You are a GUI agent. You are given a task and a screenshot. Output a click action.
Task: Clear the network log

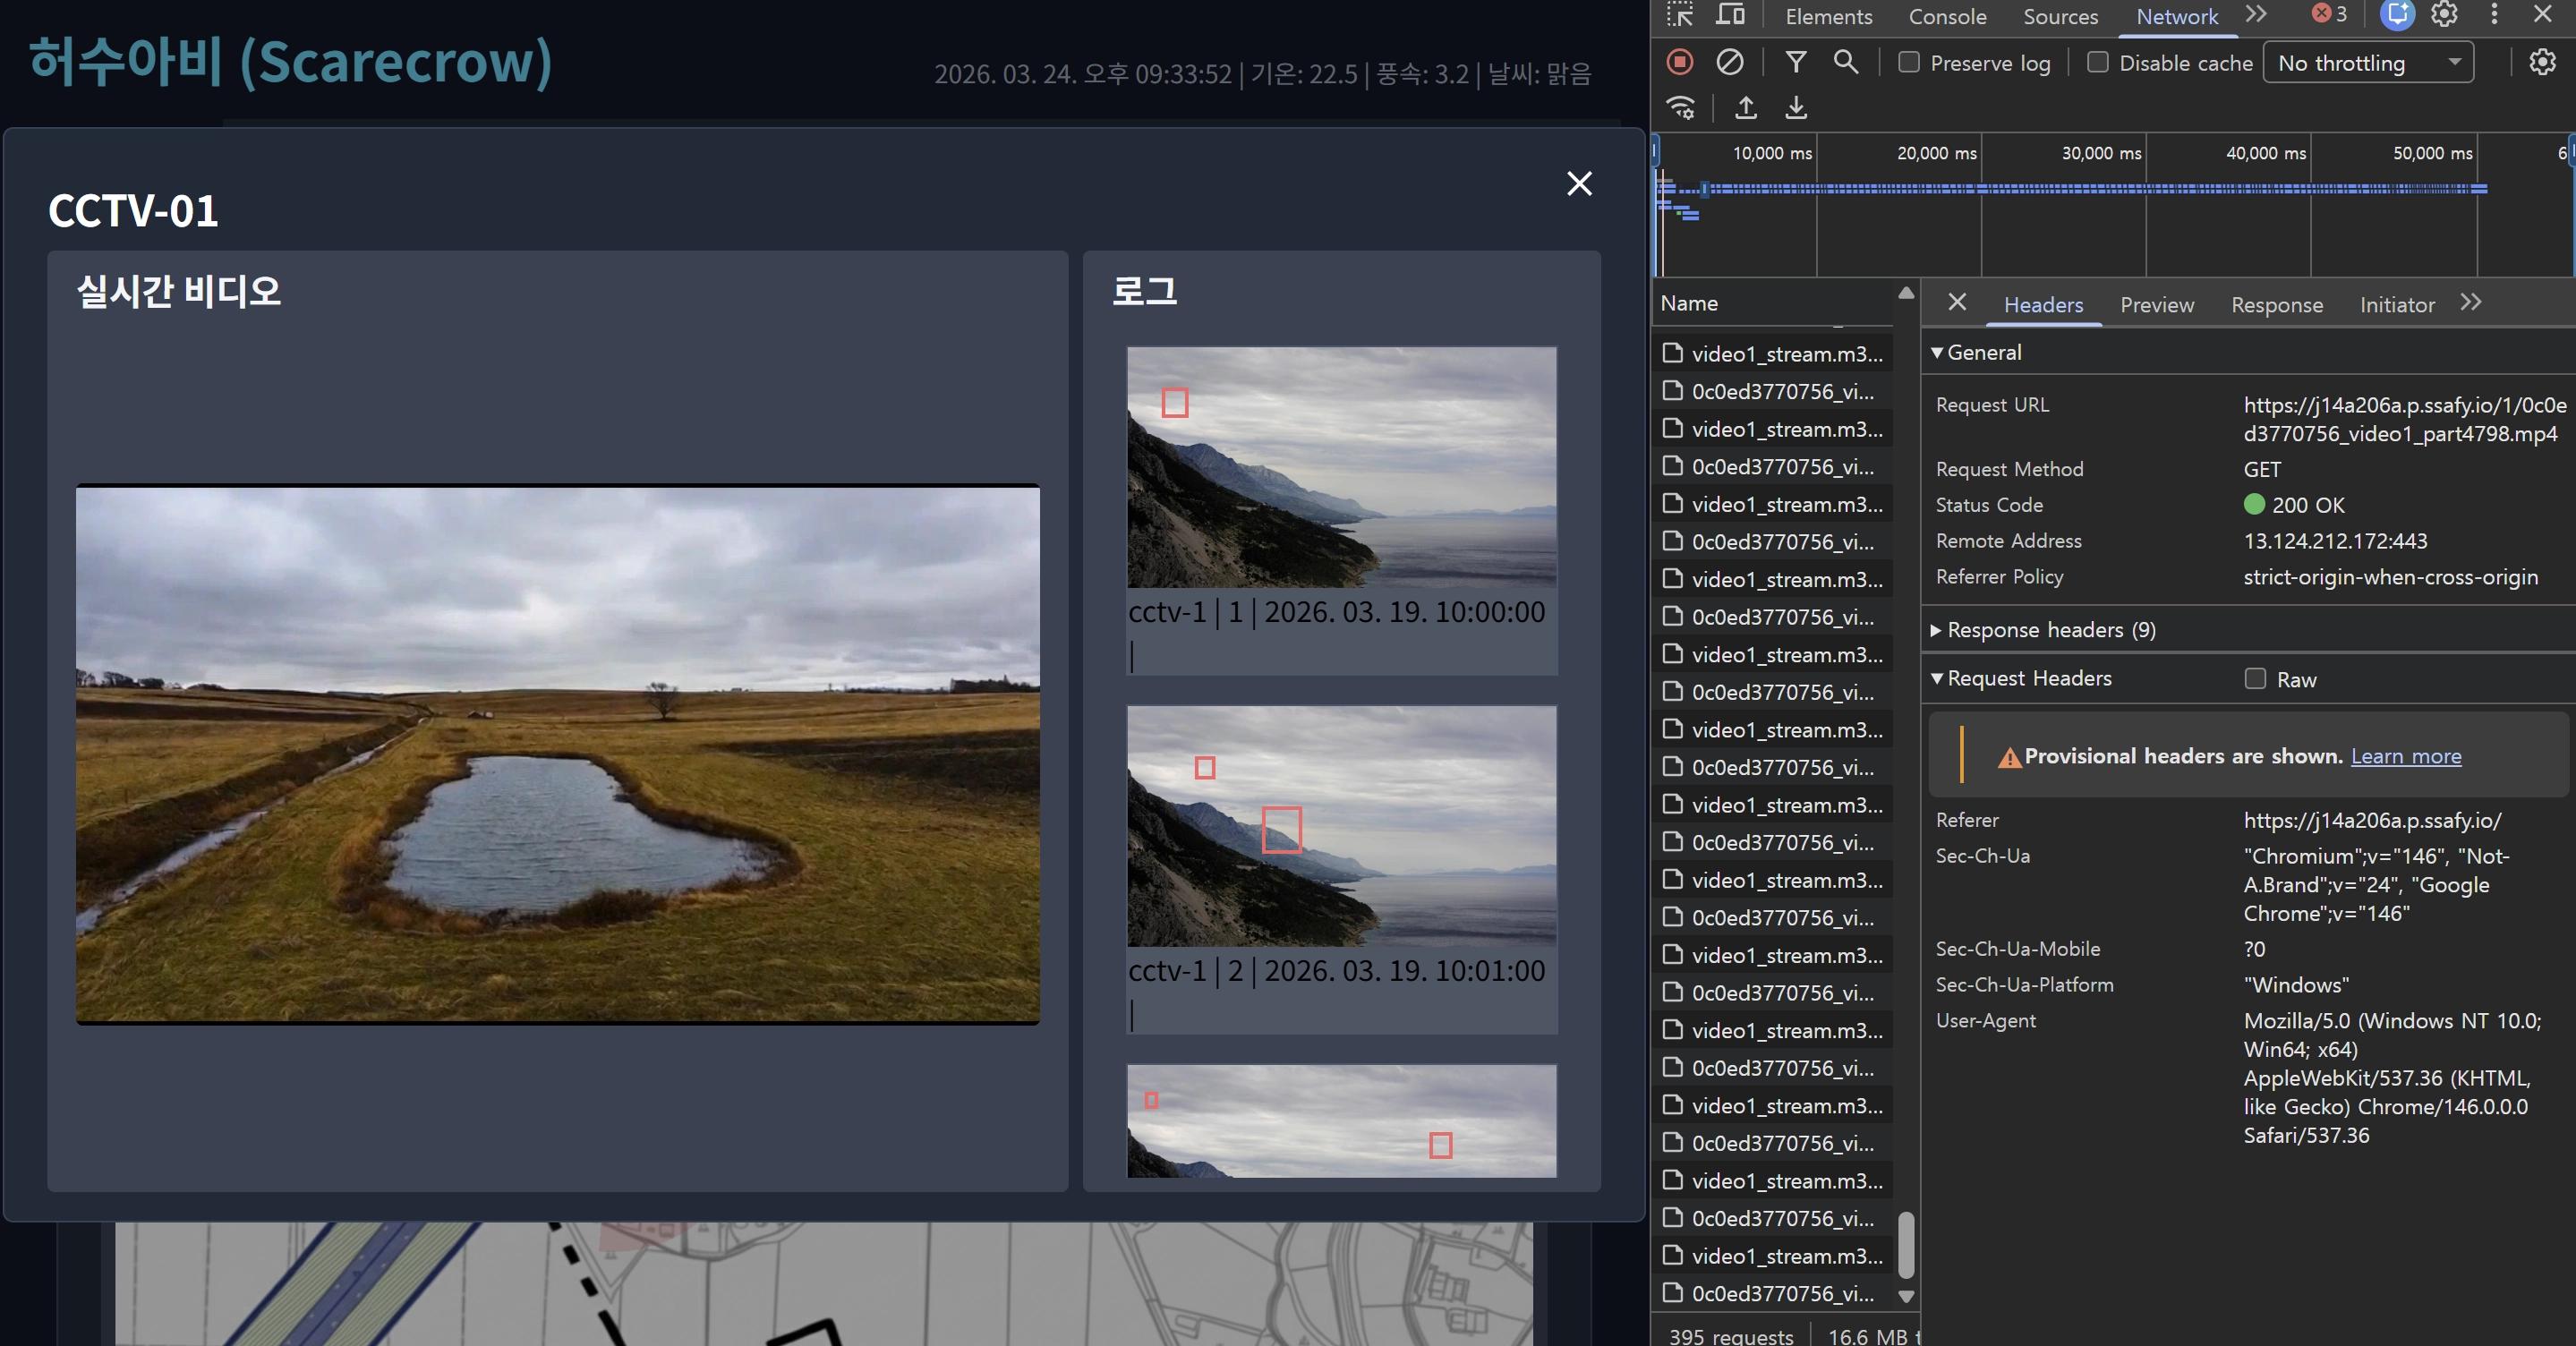click(x=1730, y=62)
